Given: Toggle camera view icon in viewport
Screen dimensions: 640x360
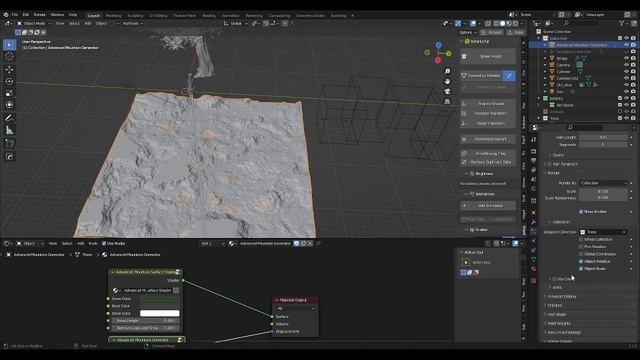Looking at the screenshot, I should click(447, 91).
